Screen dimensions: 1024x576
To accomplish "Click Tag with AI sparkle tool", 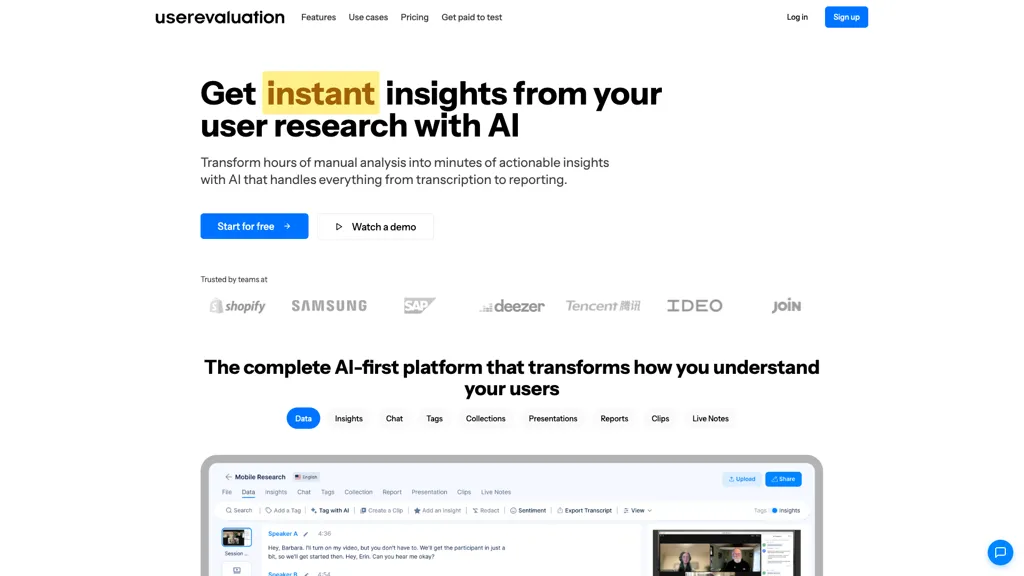I will pyautogui.click(x=330, y=511).
